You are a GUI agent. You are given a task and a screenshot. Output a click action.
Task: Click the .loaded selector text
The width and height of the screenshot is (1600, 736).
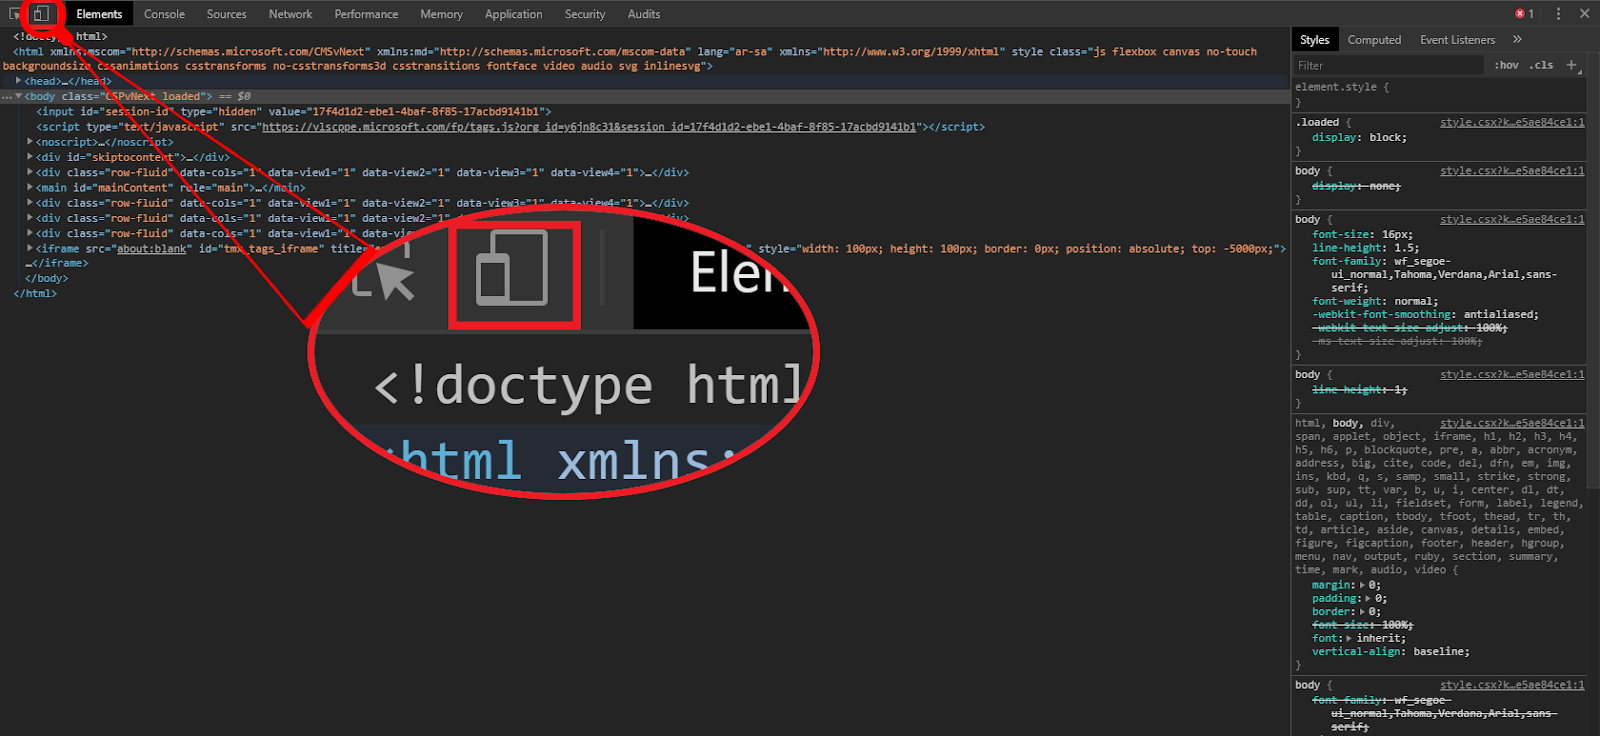coord(1317,122)
